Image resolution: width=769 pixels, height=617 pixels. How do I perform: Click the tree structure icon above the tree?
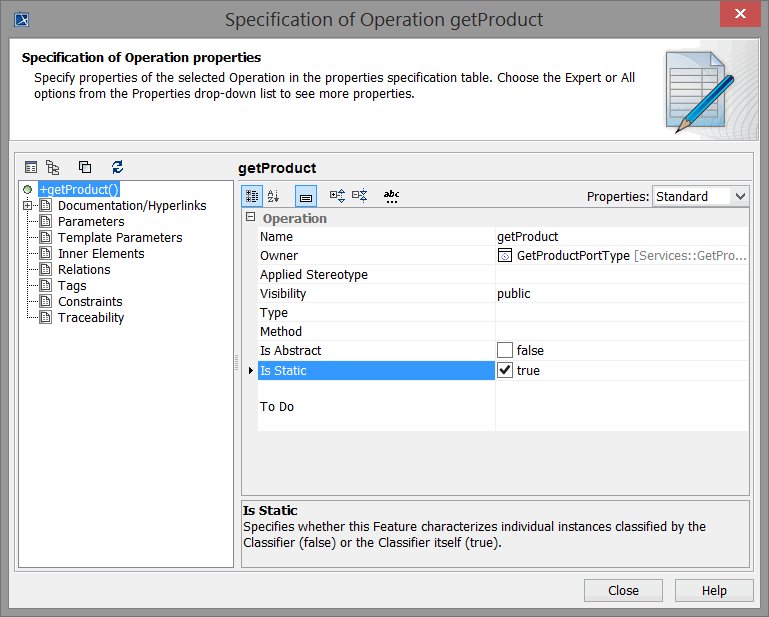[x=53, y=167]
